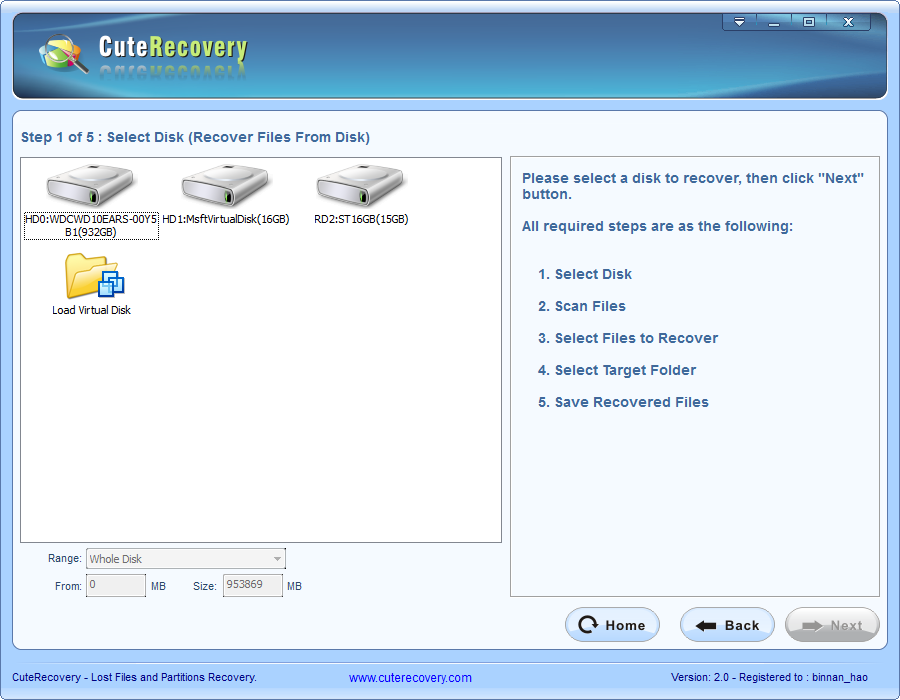The width and height of the screenshot is (900, 700).
Task: Click the RD2:ST16GB(15GB) label
Action: click(x=361, y=219)
